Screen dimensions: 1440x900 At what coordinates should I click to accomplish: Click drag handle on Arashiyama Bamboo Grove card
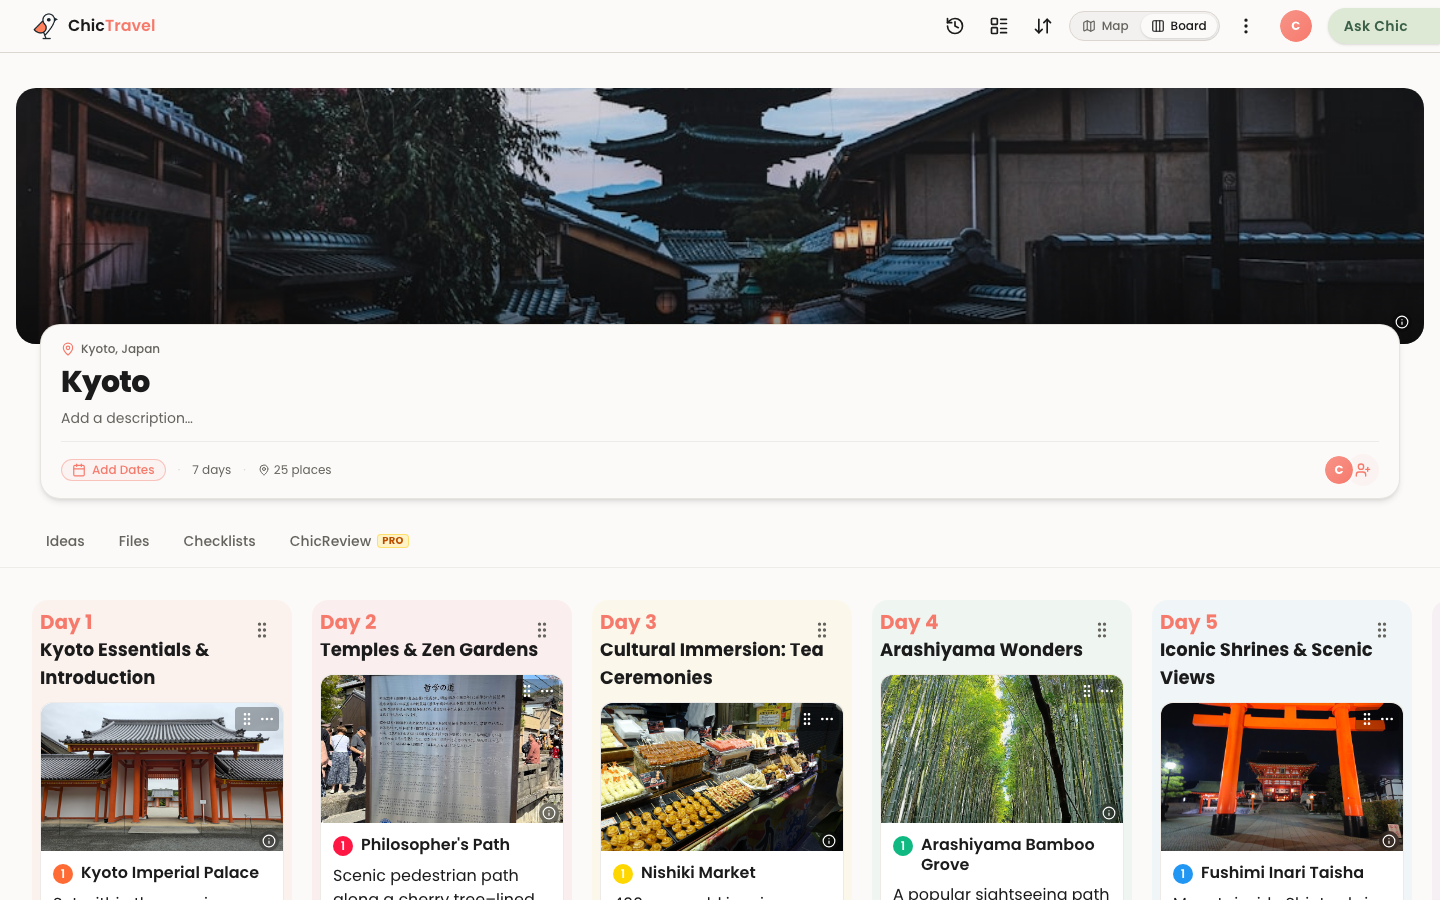[1087, 691]
